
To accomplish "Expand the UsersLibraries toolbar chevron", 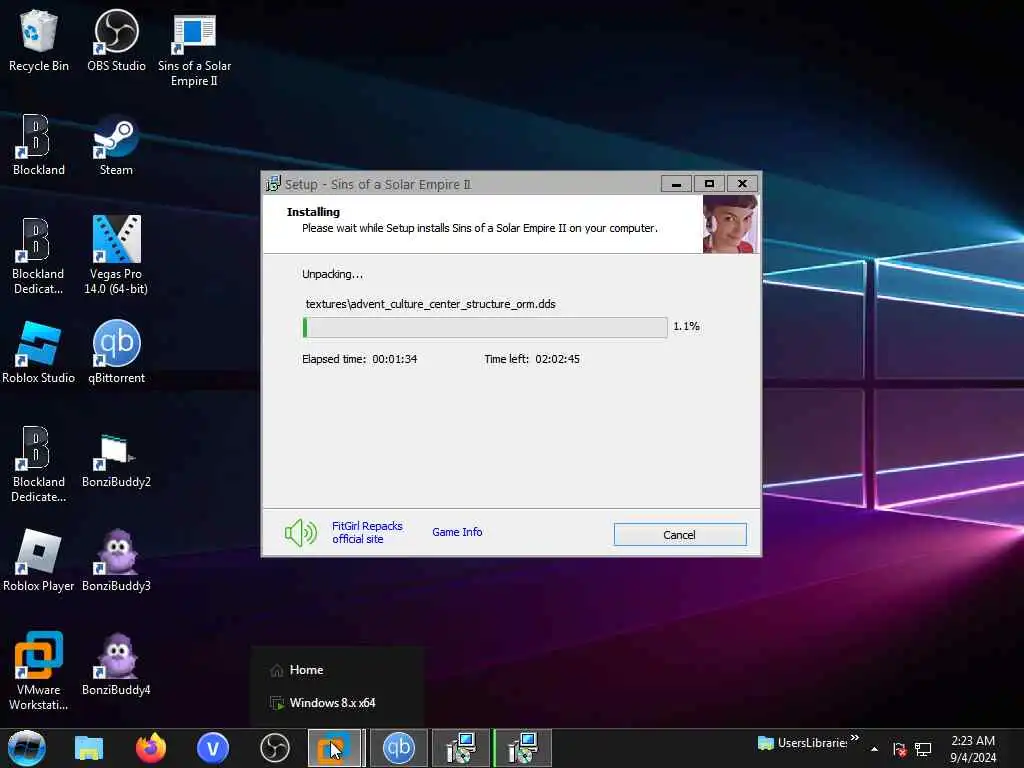I will (855, 739).
